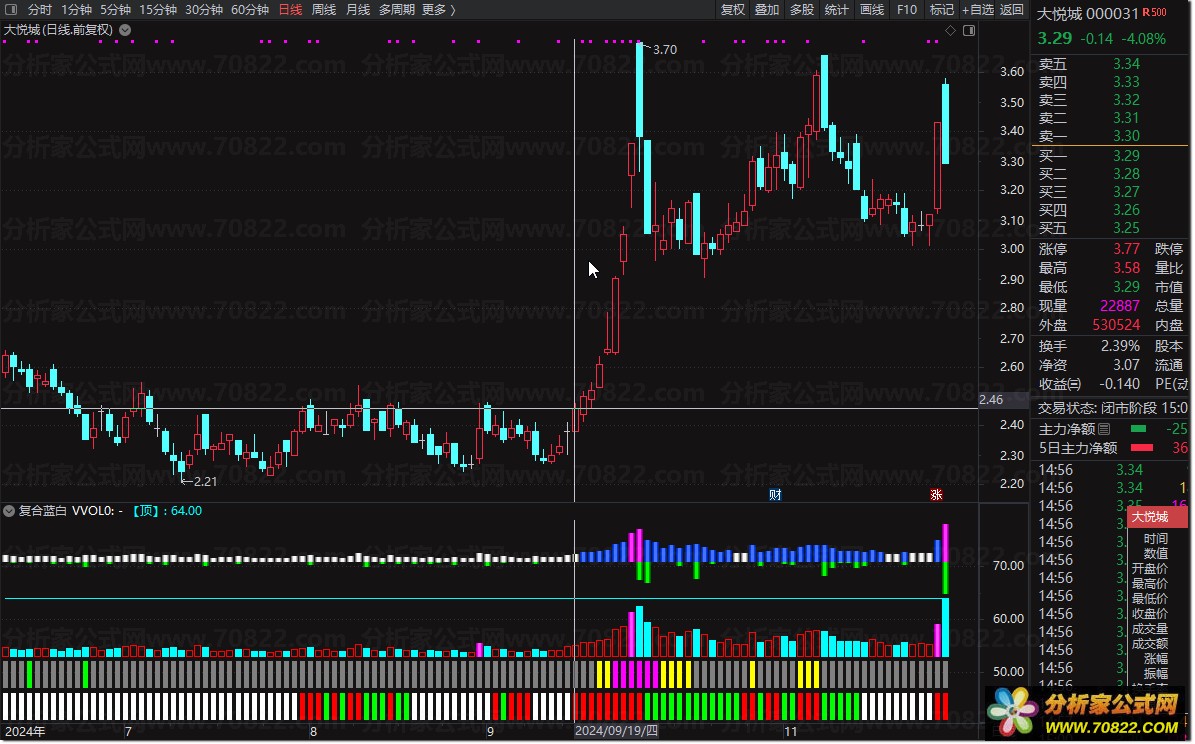This screenshot has height=744, width=1195.
Task: Click the 5日主力净额 row
Action: [x=1113, y=448]
